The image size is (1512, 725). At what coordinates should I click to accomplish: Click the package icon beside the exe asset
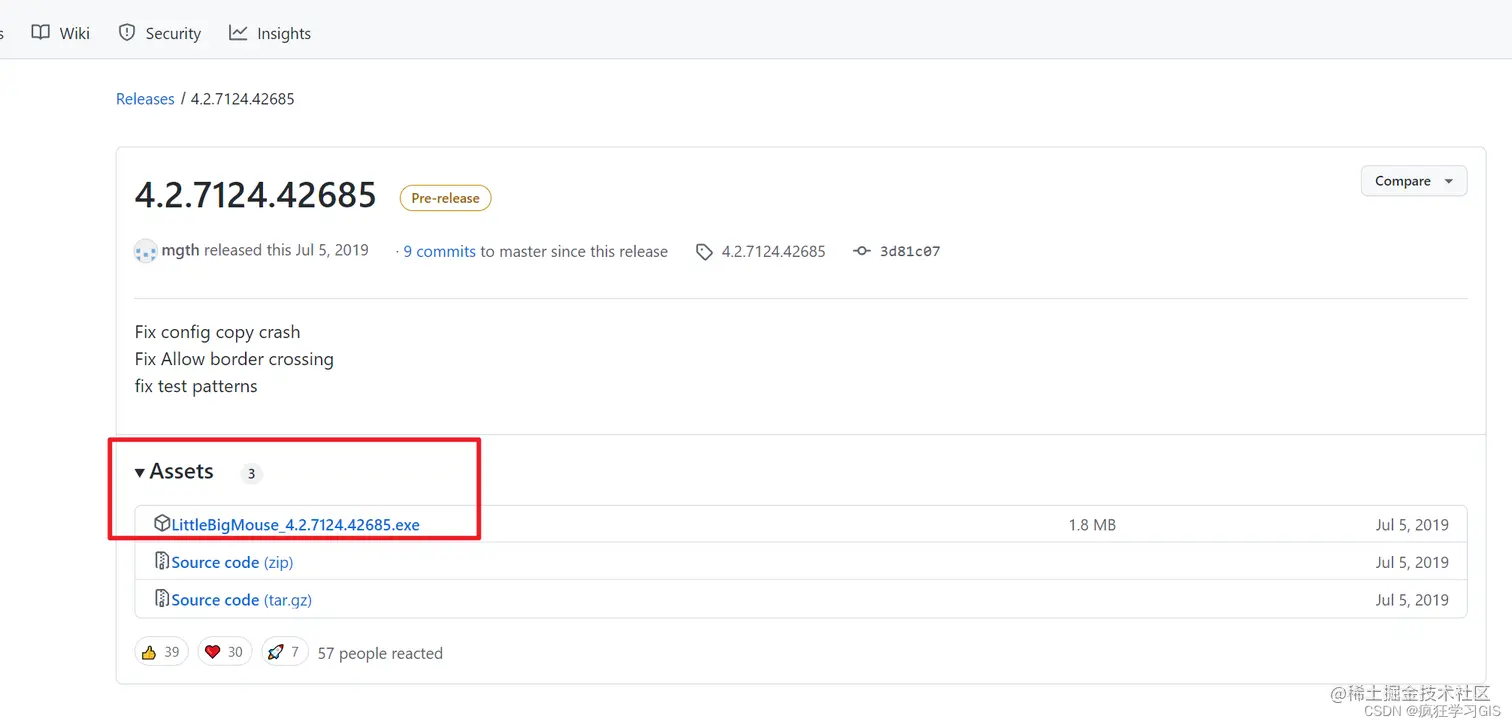[x=162, y=524]
